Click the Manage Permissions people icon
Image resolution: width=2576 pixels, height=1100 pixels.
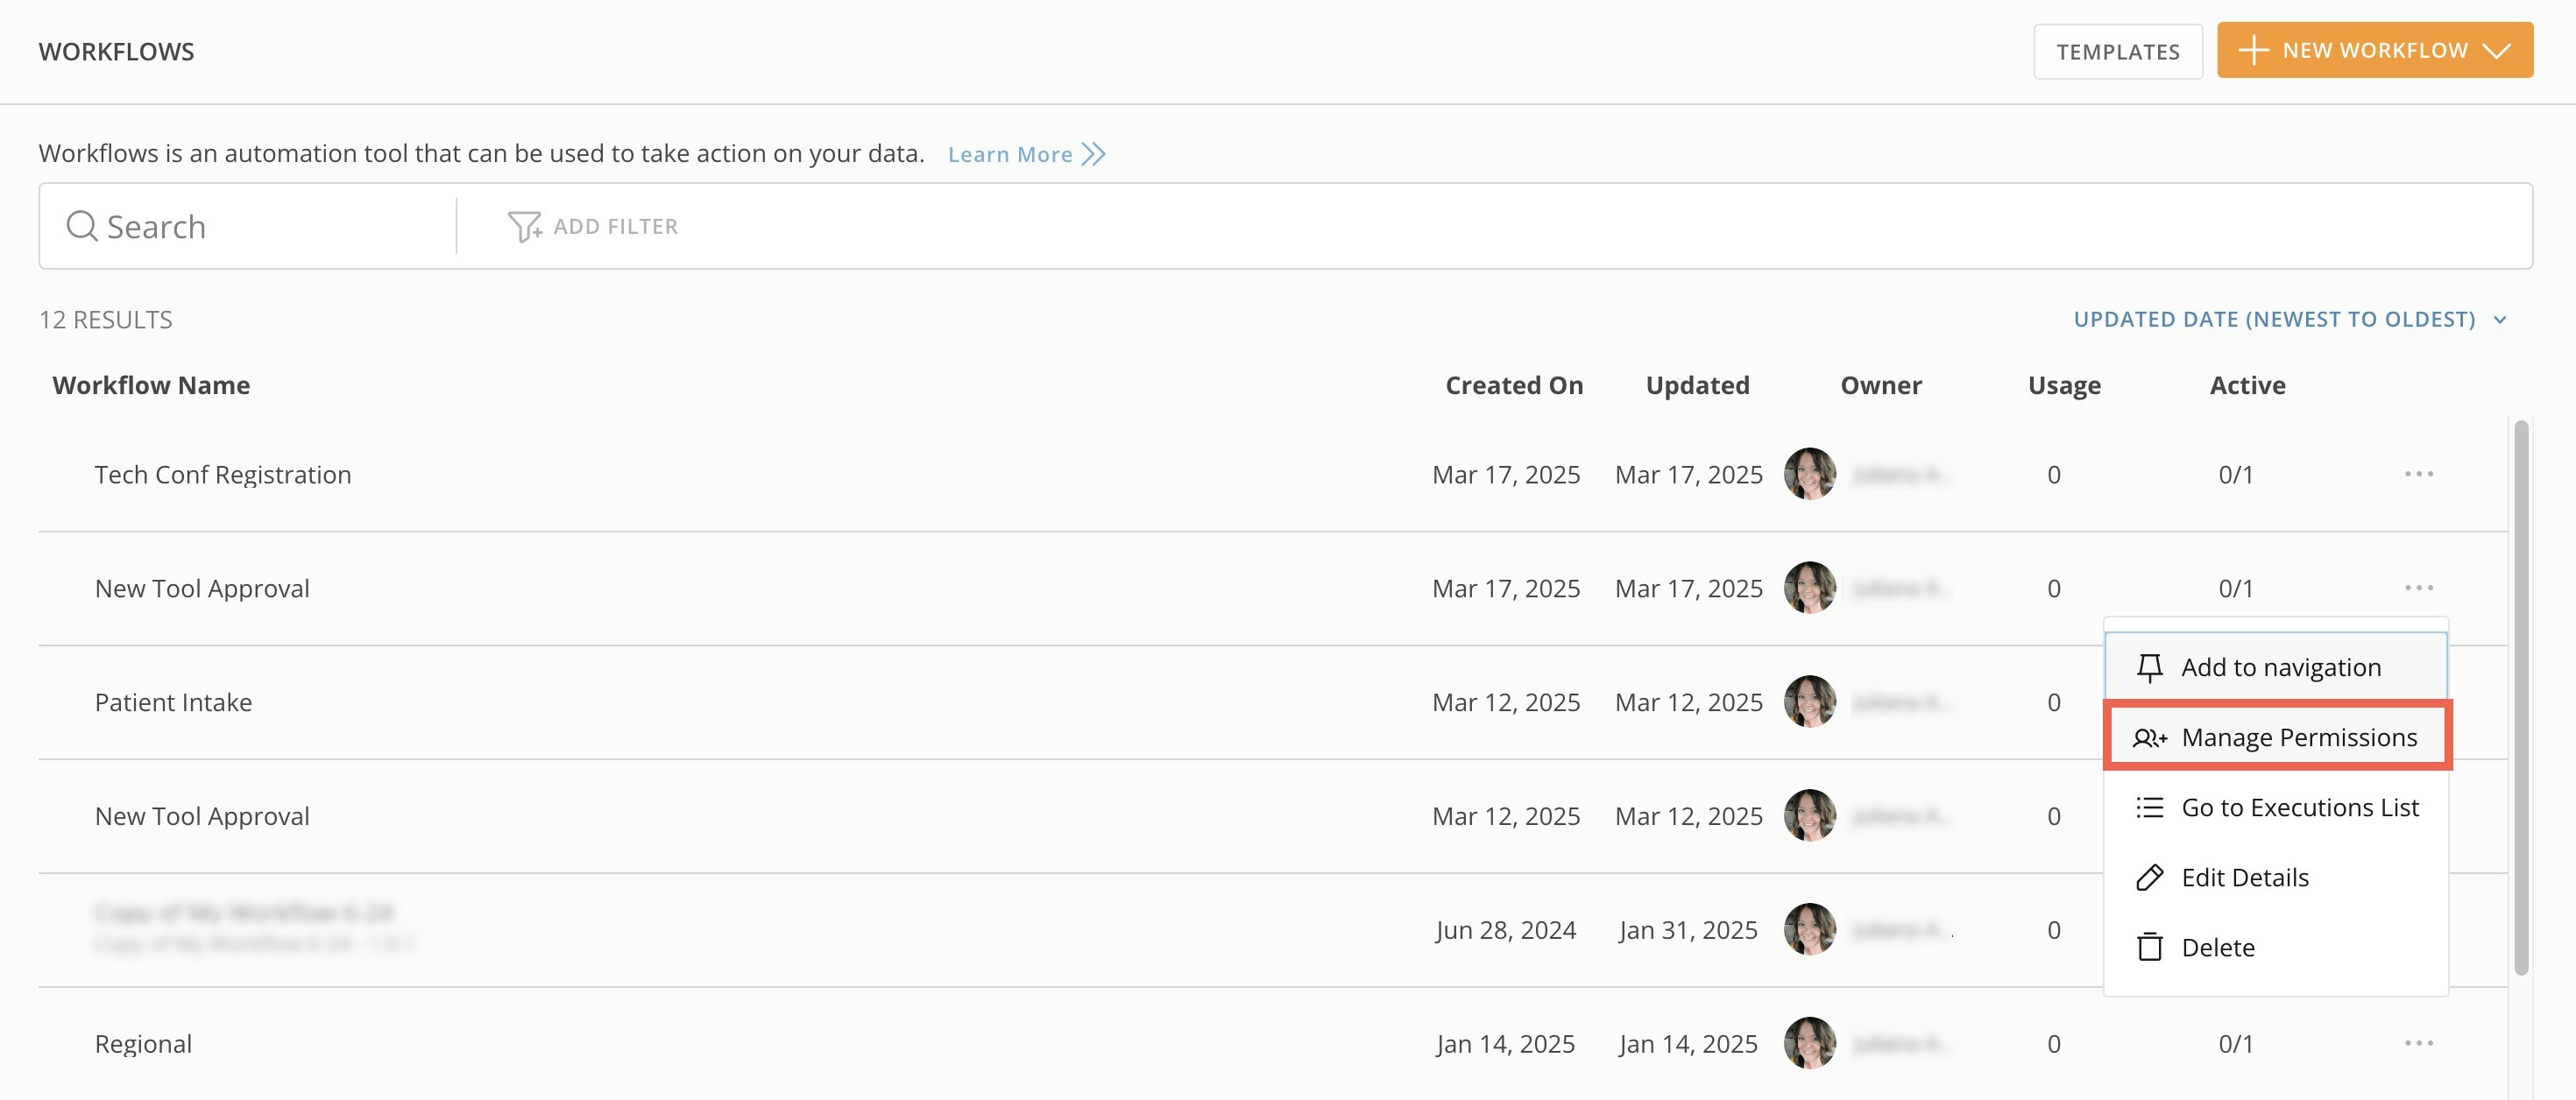pos(2149,738)
